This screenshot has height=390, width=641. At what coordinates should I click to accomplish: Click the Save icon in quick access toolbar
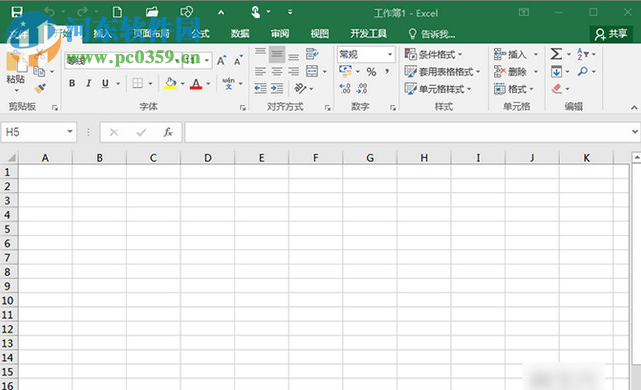click(x=17, y=11)
